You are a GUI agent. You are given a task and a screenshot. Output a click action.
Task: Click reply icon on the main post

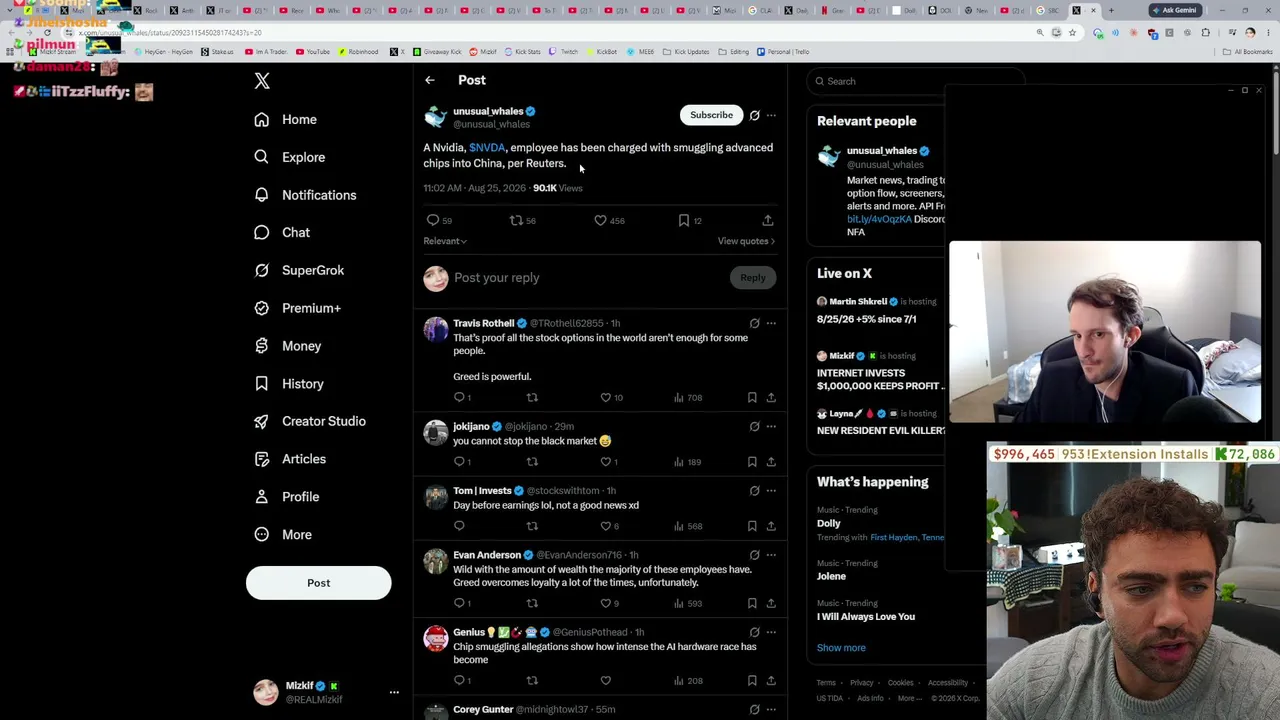[433, 220]
